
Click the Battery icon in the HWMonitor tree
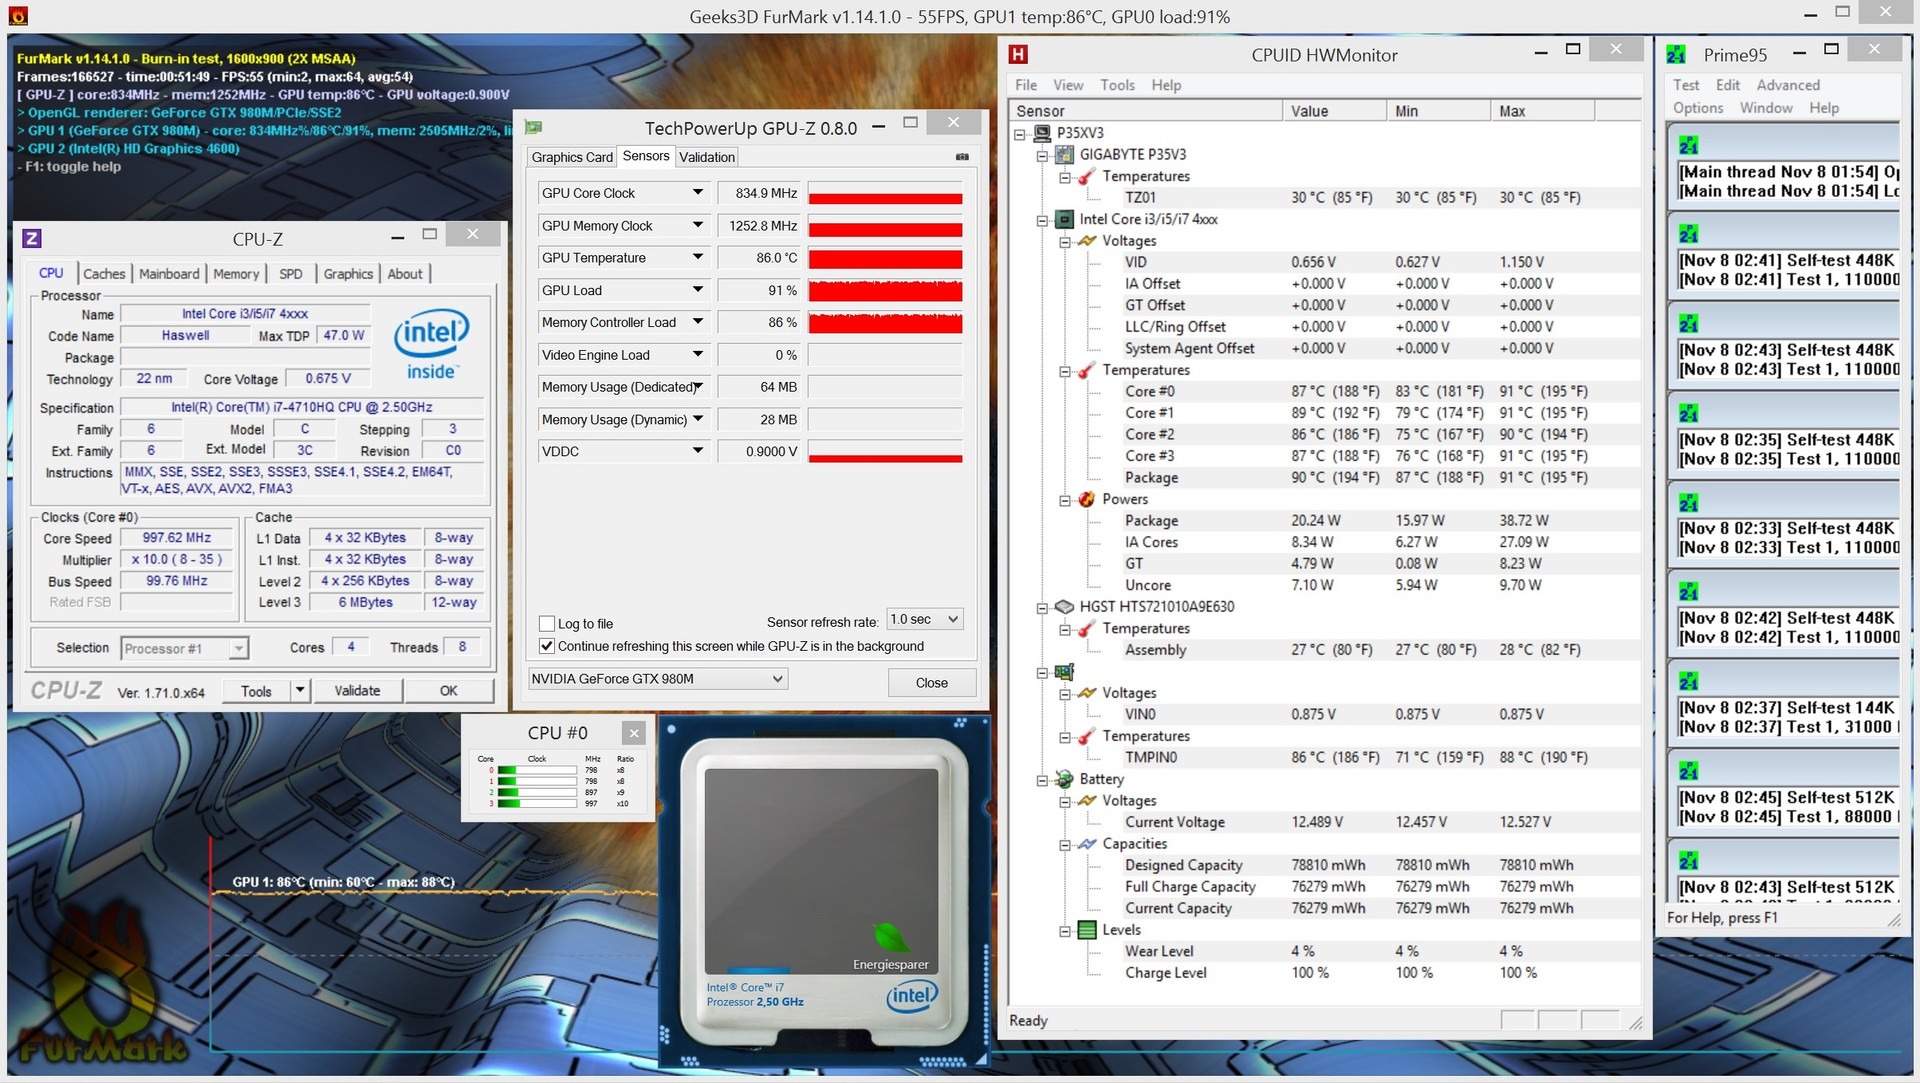[x=1065, y=779]
